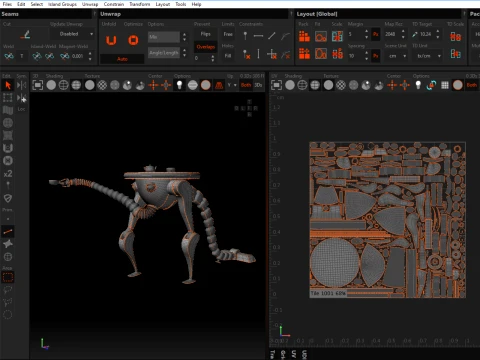
Task: Open the Tools menu
Action: [181, 4]
